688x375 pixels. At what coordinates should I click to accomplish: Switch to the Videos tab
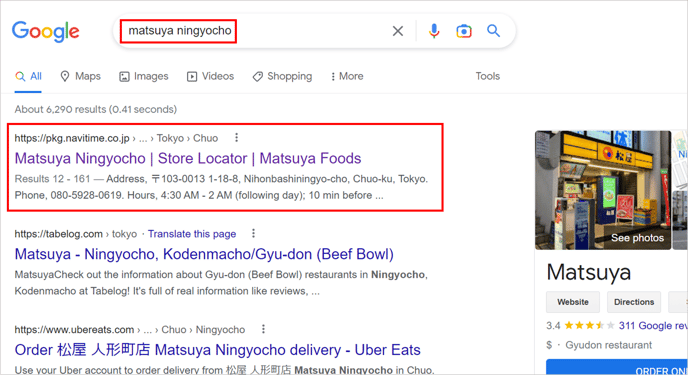[210, 76]
